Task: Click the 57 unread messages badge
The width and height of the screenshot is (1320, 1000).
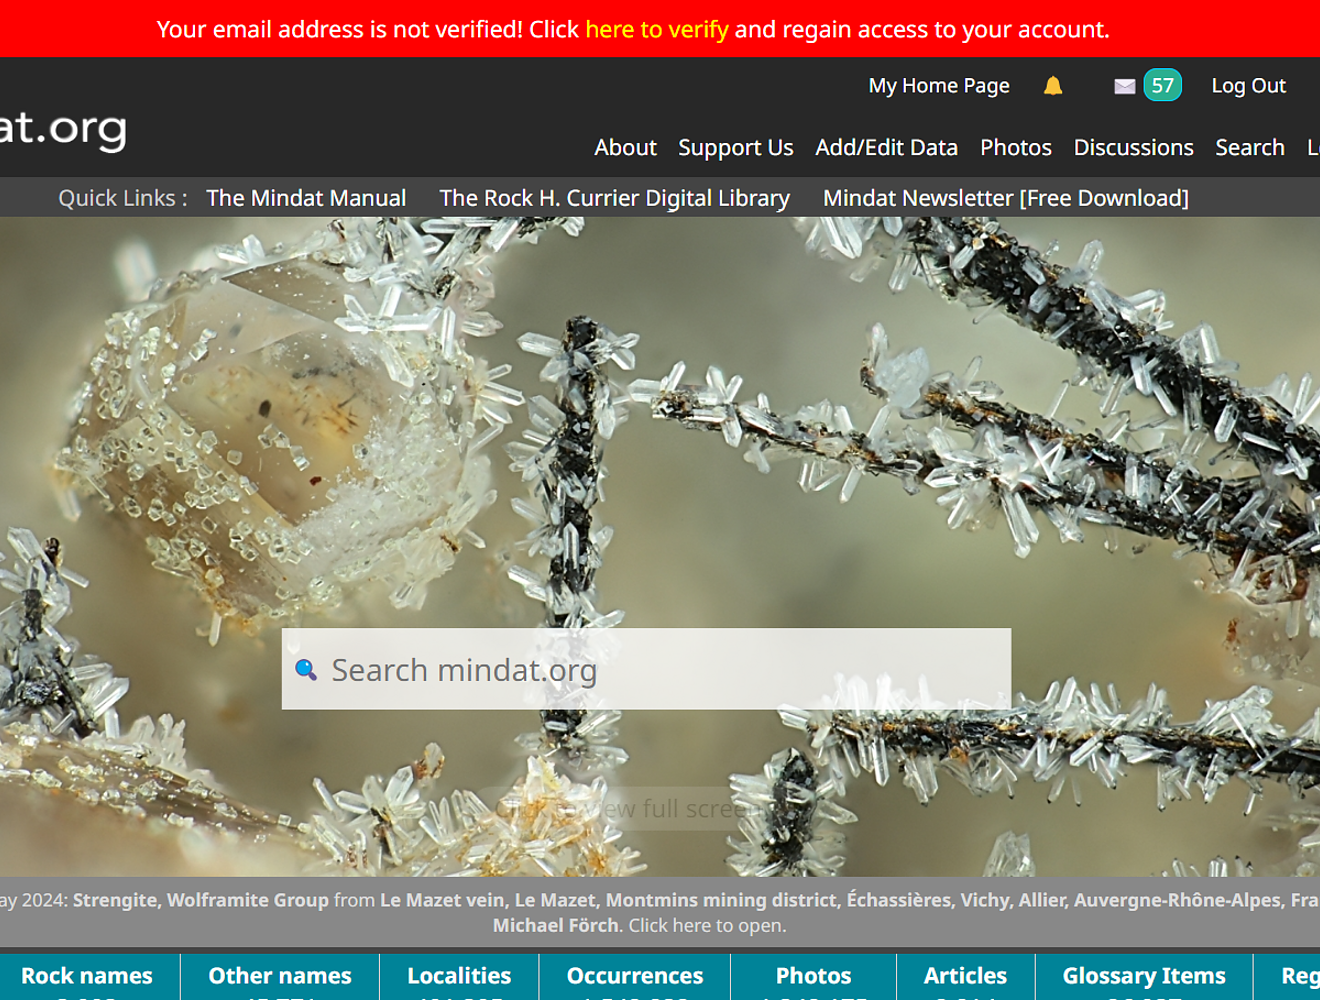Action: pos(1162,85)
